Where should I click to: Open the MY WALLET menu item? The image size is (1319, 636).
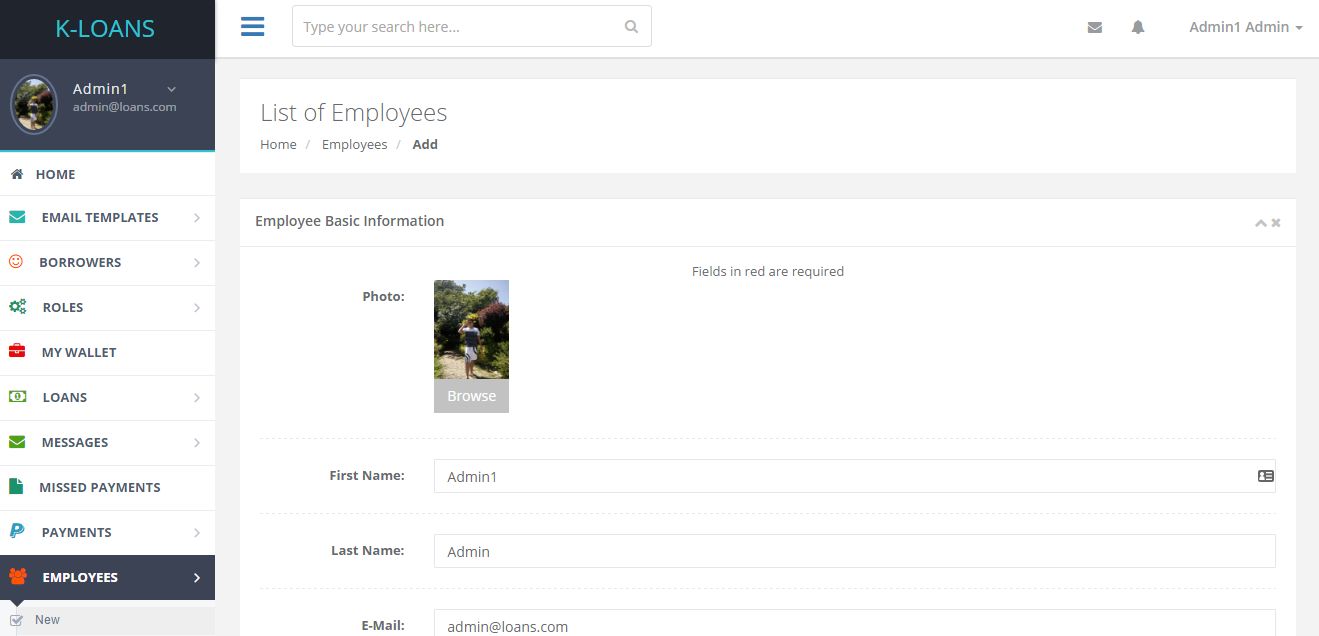click(107, 353)
